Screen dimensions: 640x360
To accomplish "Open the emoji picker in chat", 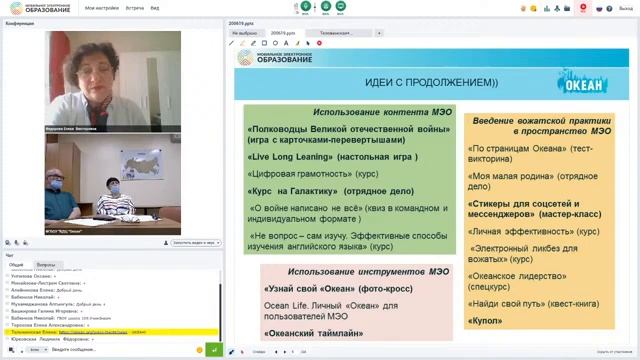I will 200,350.
